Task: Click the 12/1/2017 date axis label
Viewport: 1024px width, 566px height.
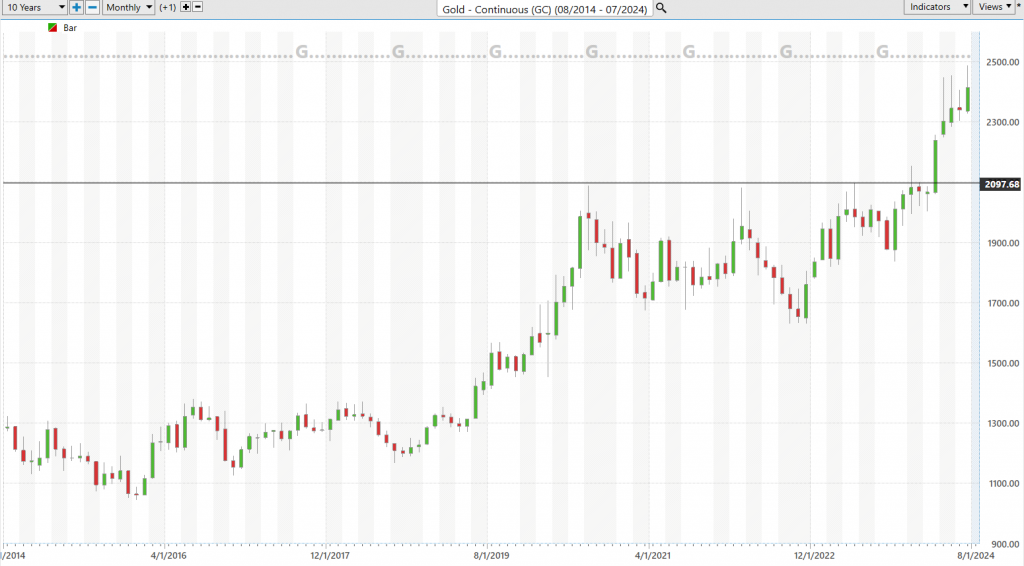Action: pyautogui.click(x=330, y=556)
